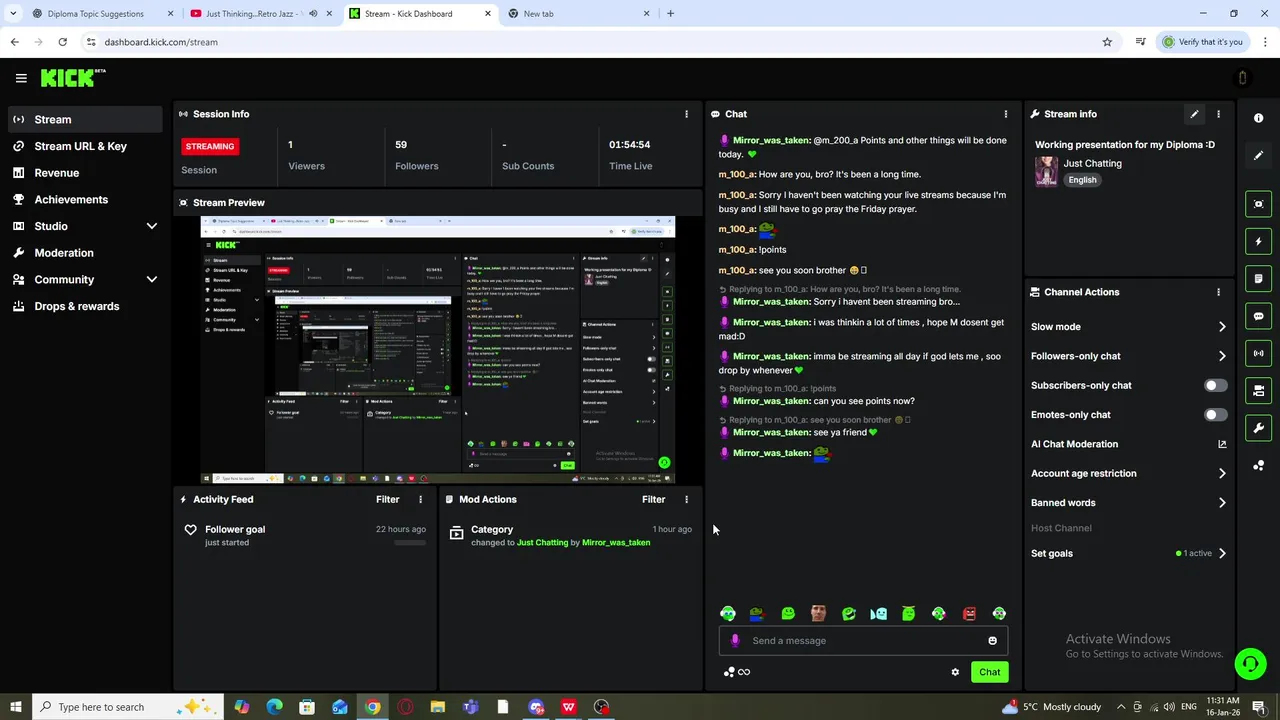Insert the man's face emote
The width and height of the screenshot is (1280, 720).
point(818,614)
